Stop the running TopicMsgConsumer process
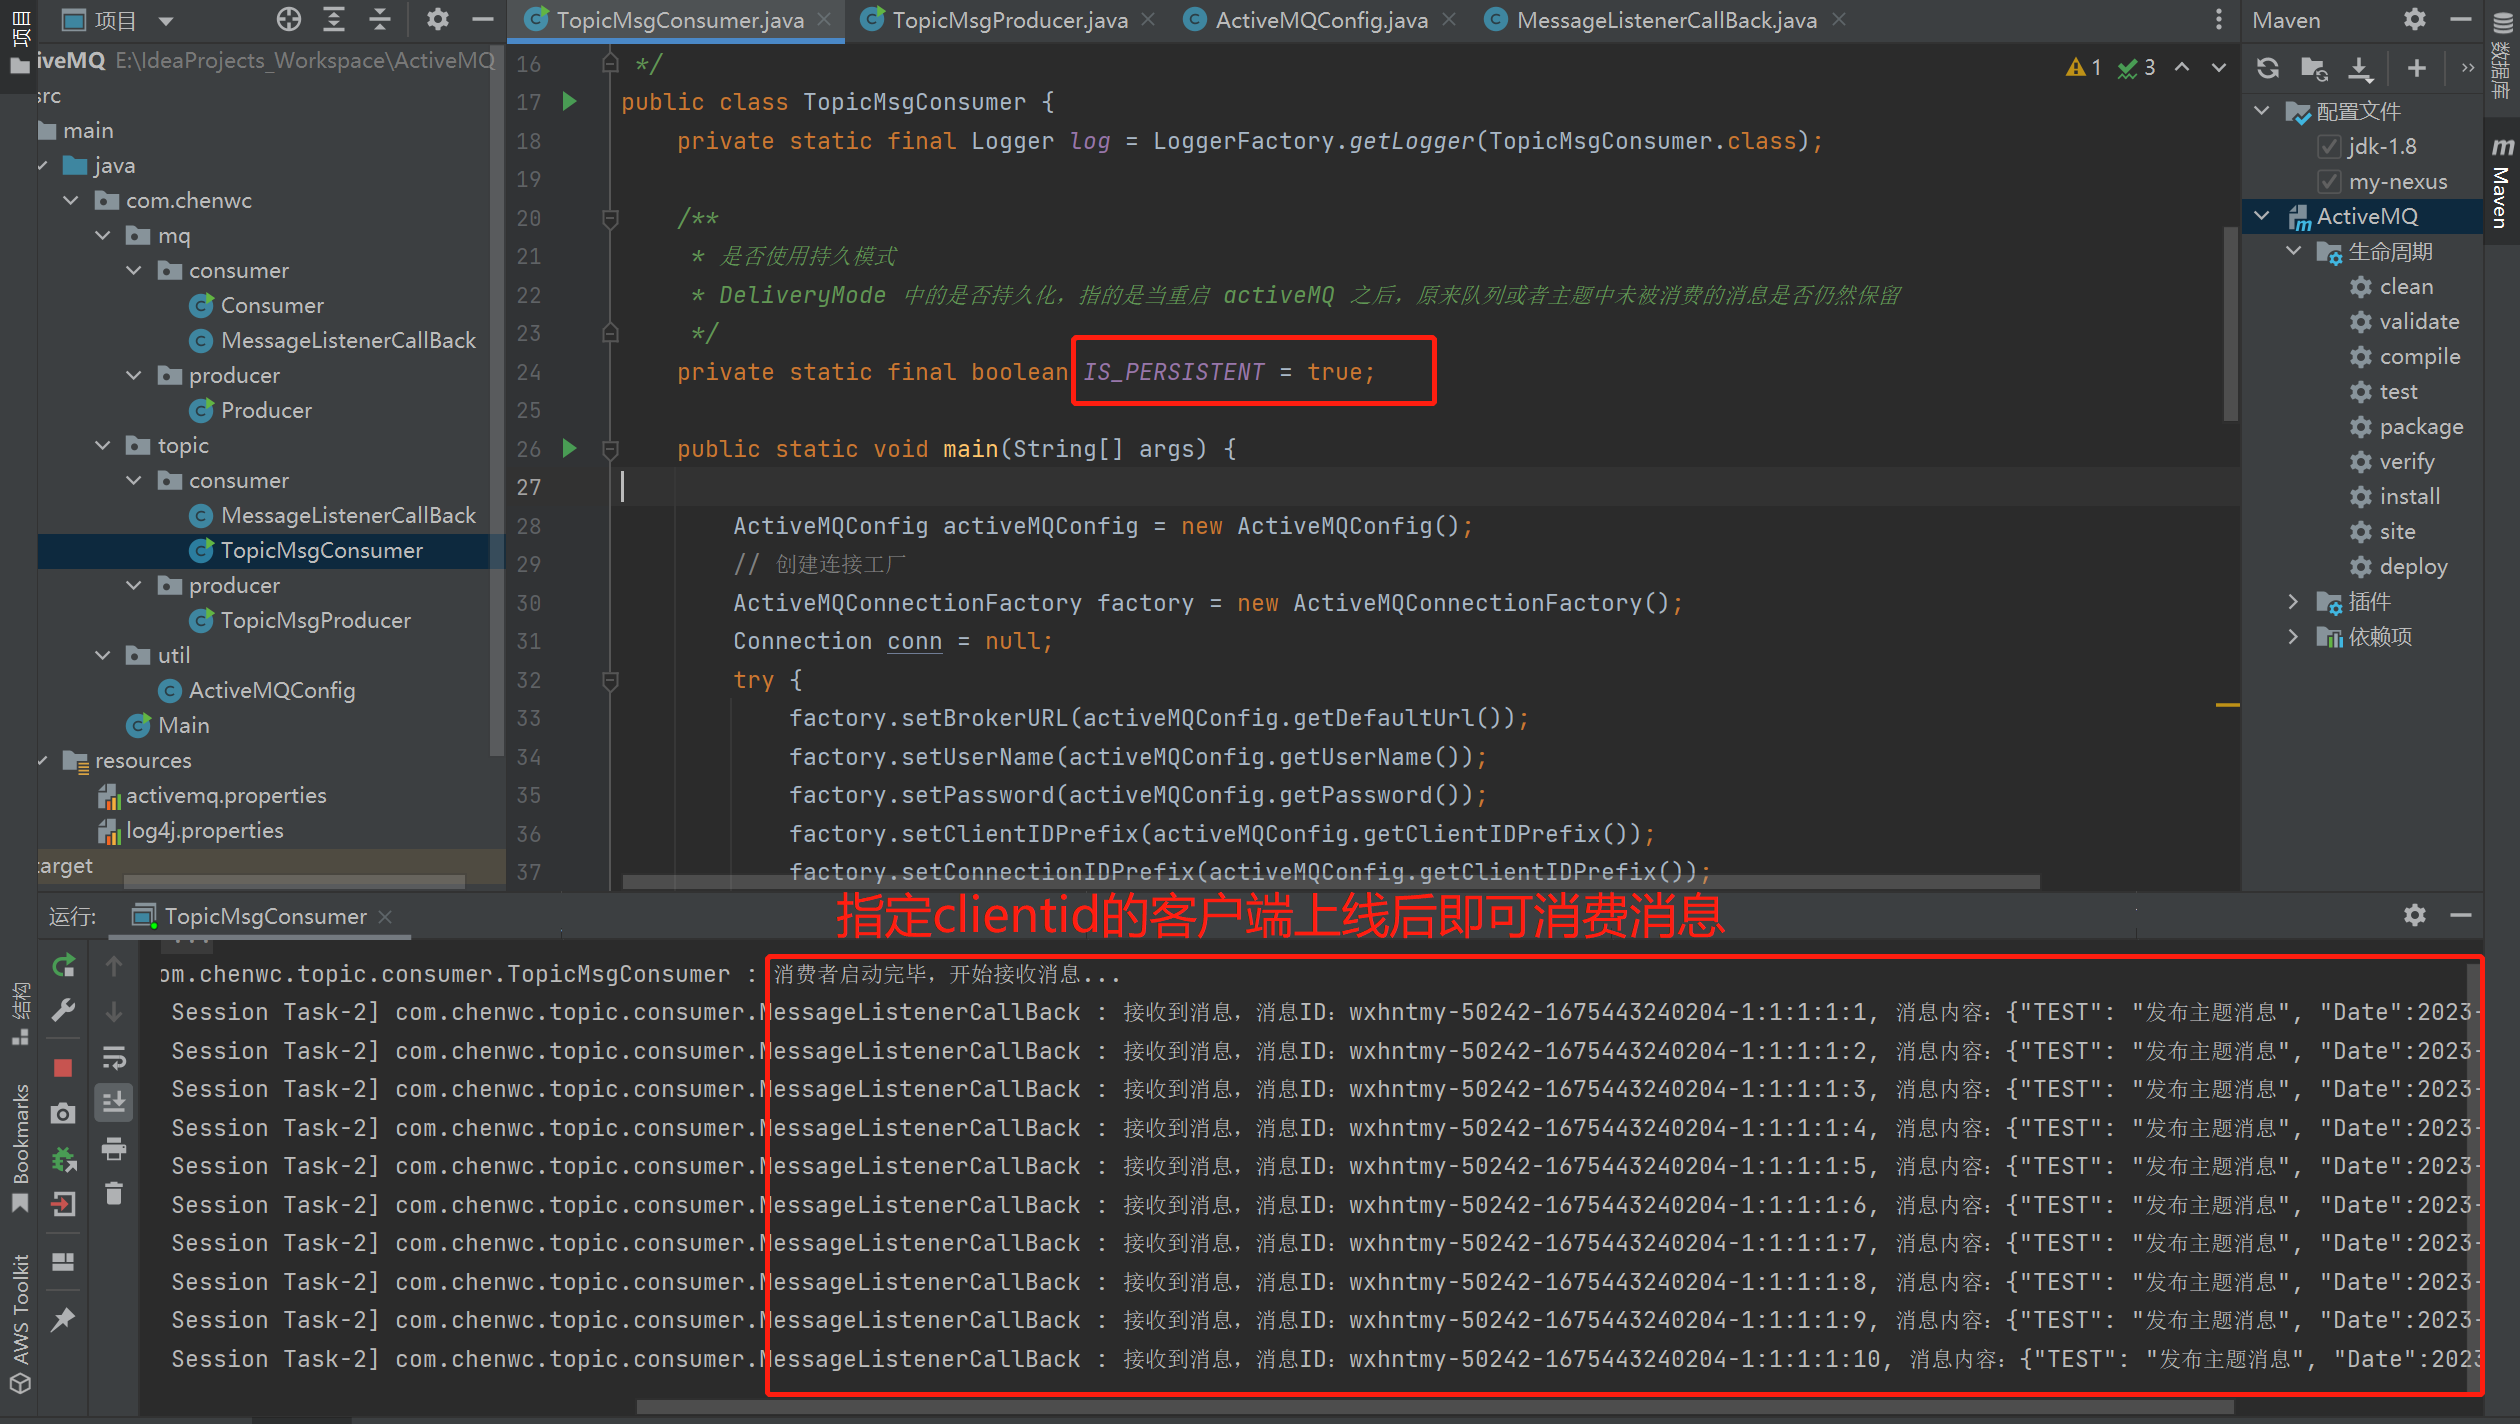The height and width of the screenshot is (1424, 2520). pos(63,1067)
